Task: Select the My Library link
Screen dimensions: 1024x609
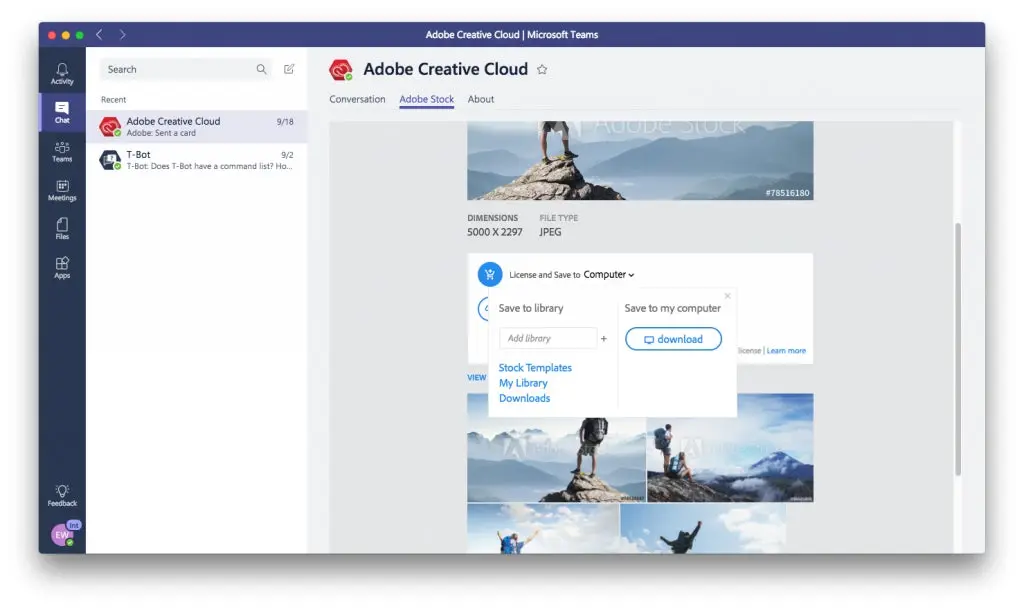Action: pos(523,383)
